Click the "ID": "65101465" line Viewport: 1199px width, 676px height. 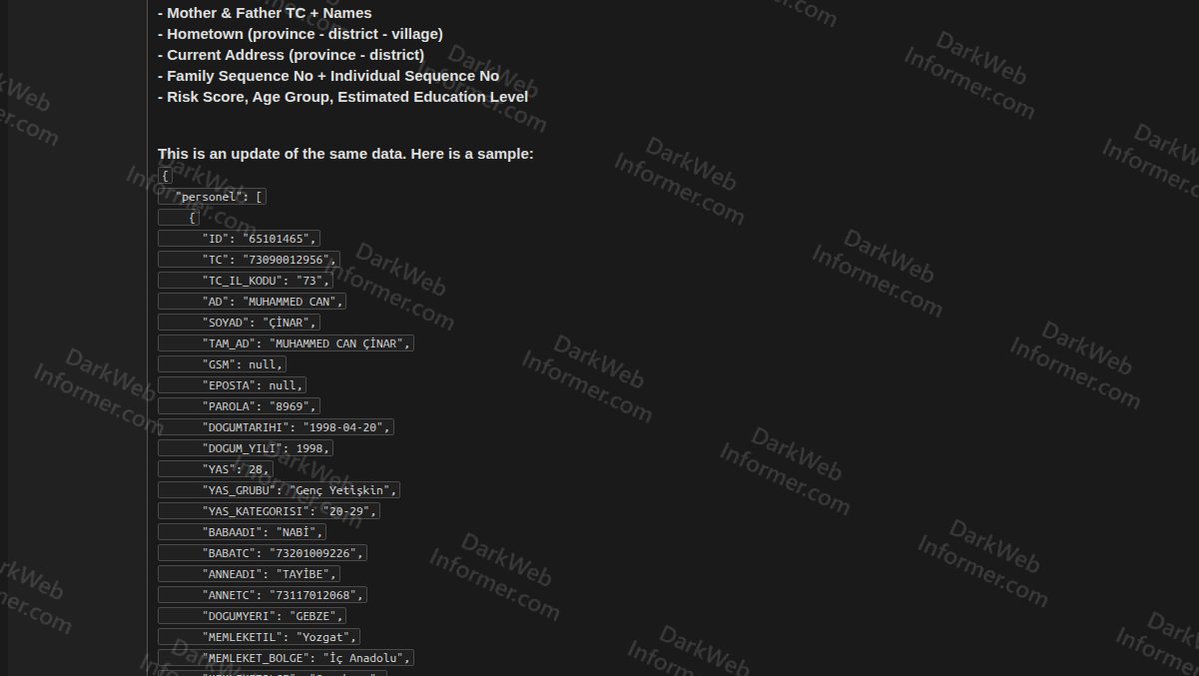[239, 239]
